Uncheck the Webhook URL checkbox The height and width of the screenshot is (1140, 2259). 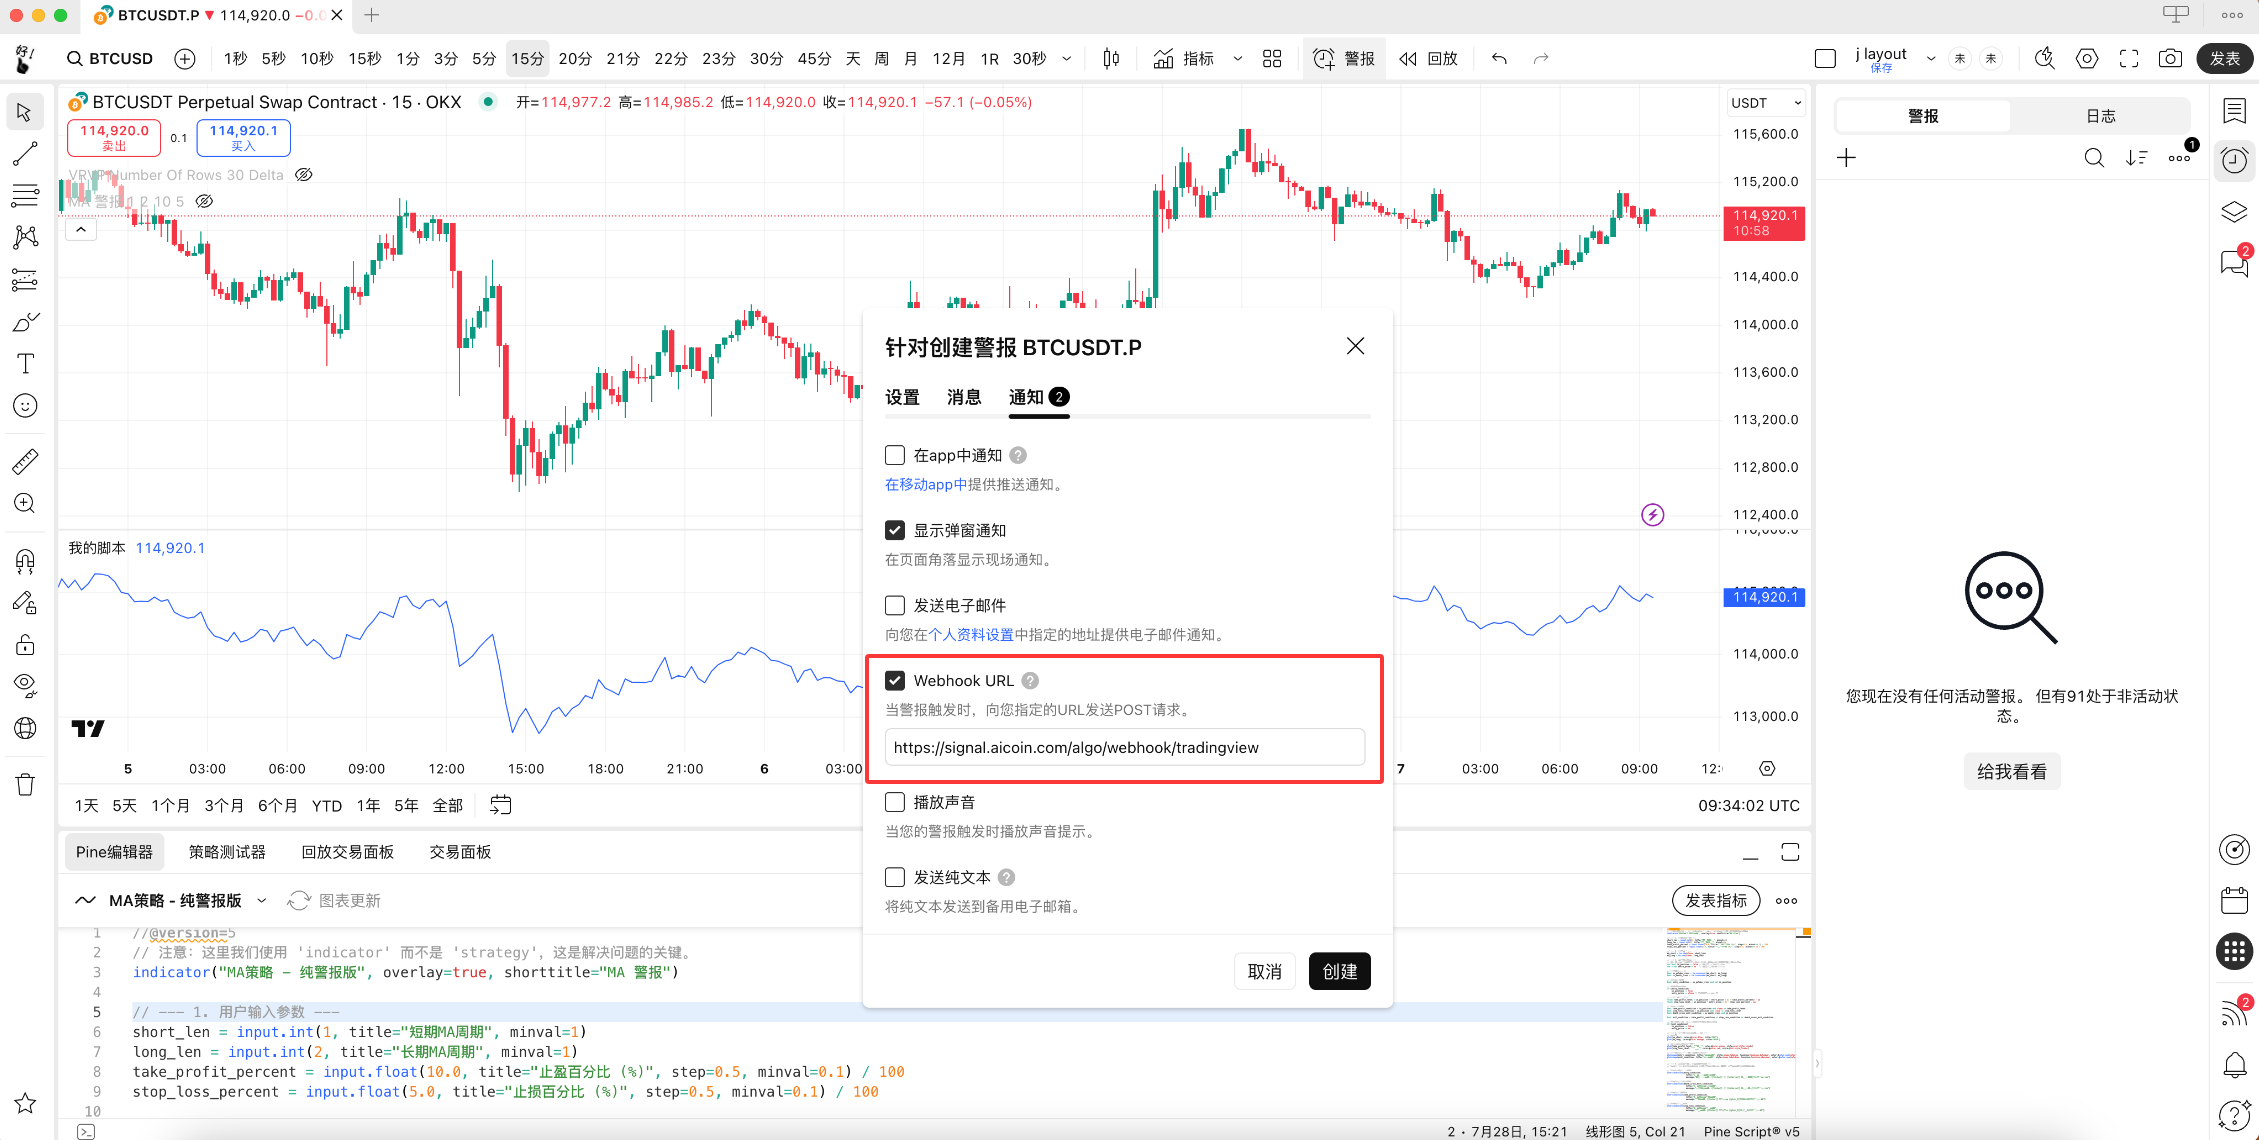[895, 681]
